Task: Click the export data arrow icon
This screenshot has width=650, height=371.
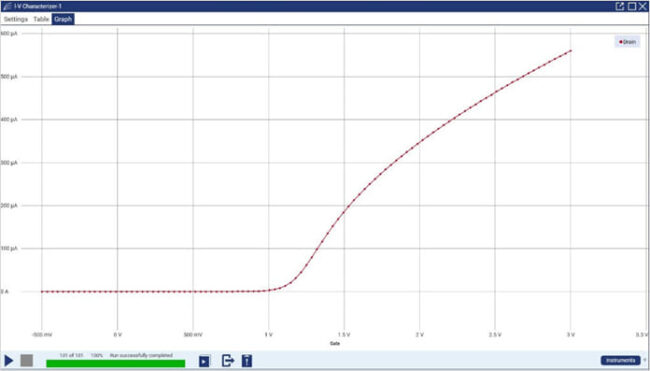Action: click(228, 361)
